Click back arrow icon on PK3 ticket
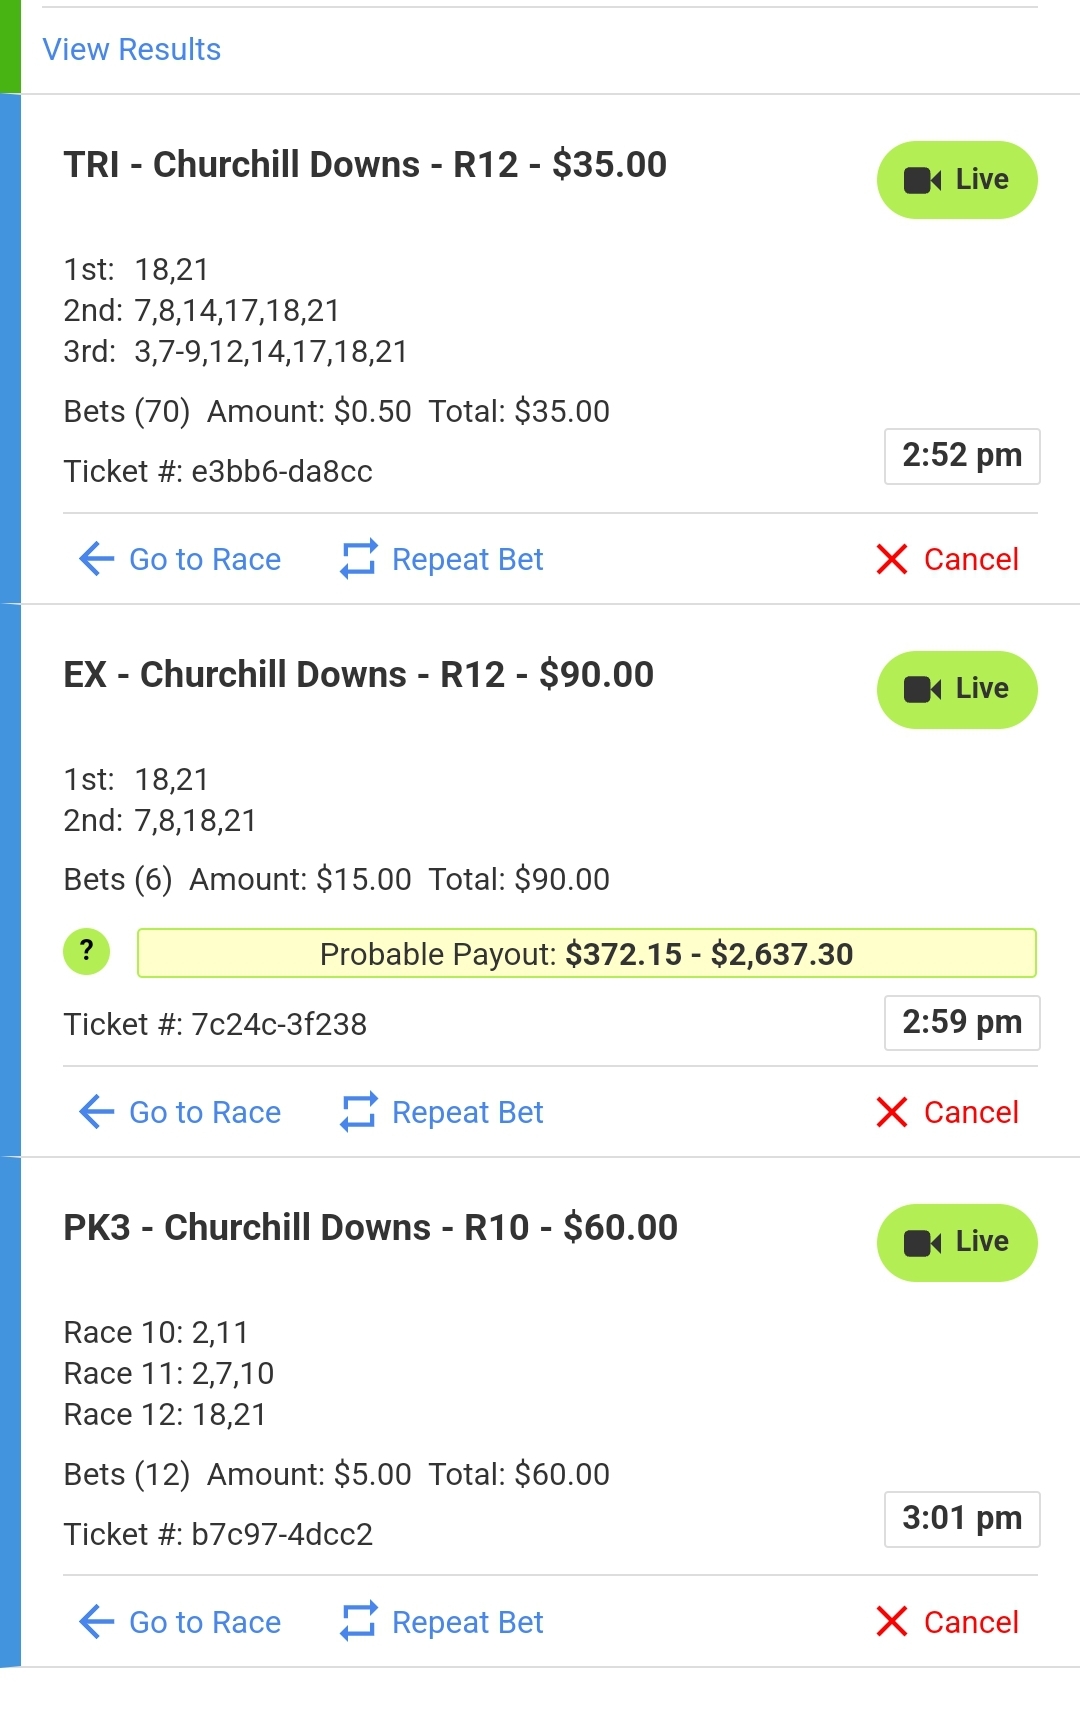Viewport: 1080px width, 1721px height. [96, 1622]
